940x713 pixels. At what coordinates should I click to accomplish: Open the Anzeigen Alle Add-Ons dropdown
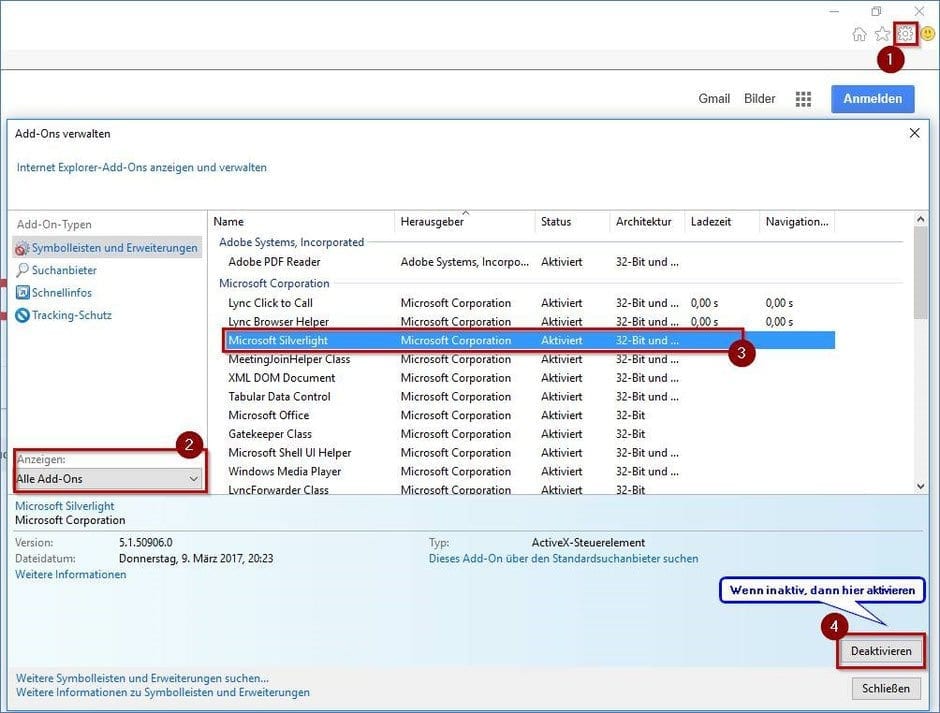point(109,479)
